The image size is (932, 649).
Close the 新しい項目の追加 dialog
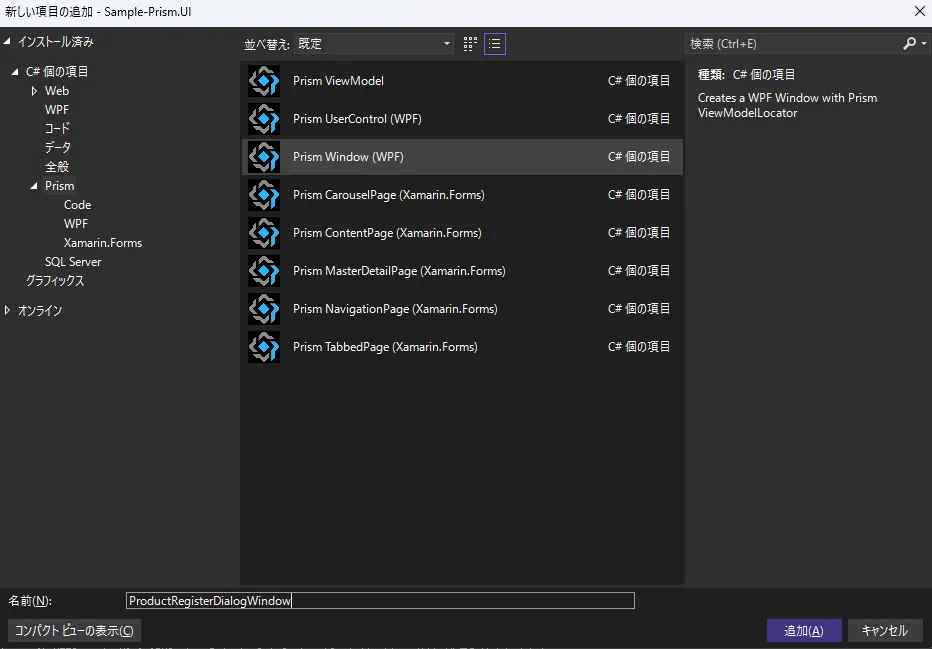pos(919,11)
